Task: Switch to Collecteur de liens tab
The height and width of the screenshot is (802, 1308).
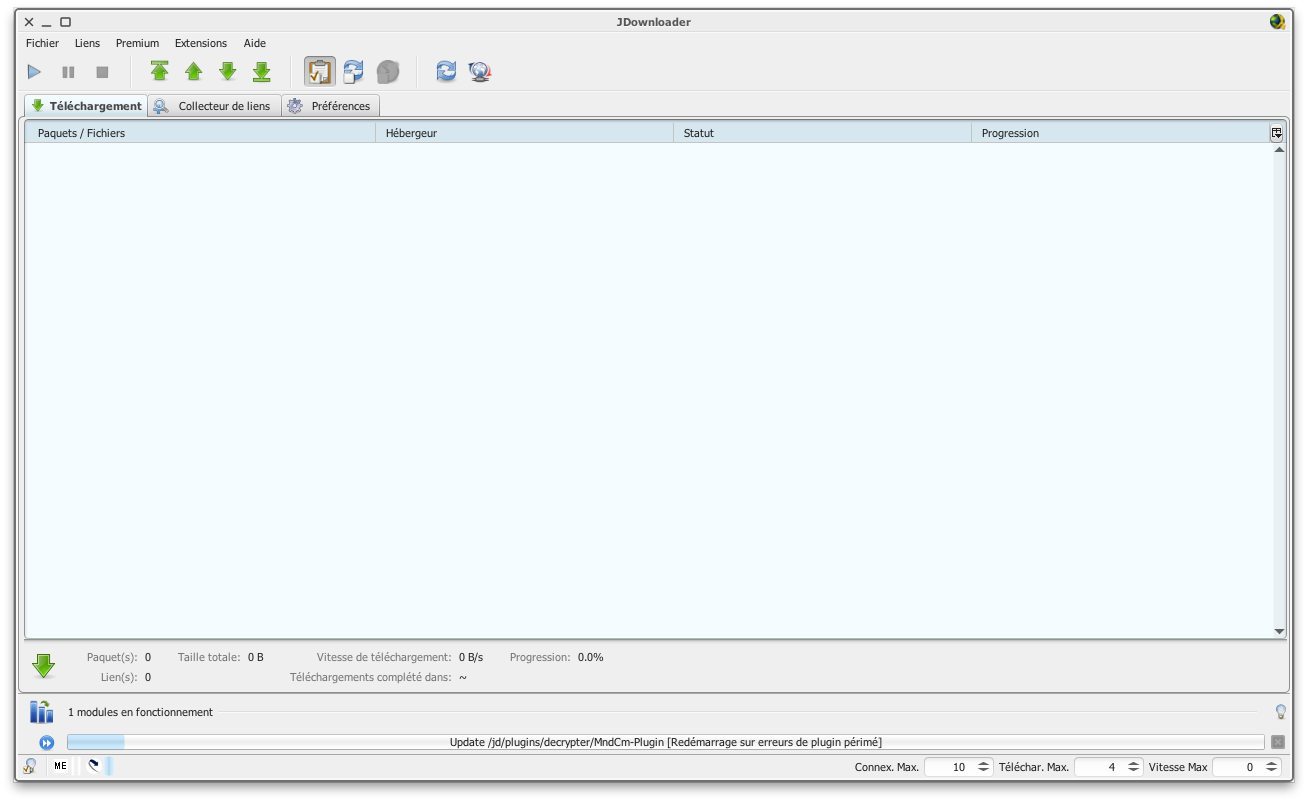Action: tap(214, 106)
